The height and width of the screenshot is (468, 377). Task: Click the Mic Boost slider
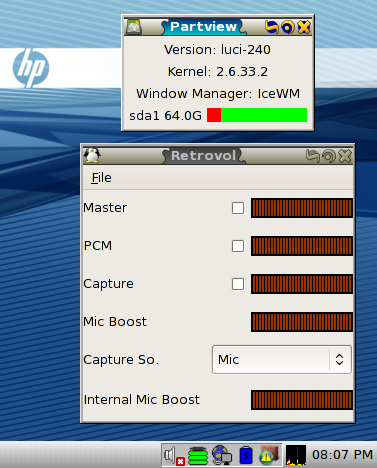click(x=302, y=322)
